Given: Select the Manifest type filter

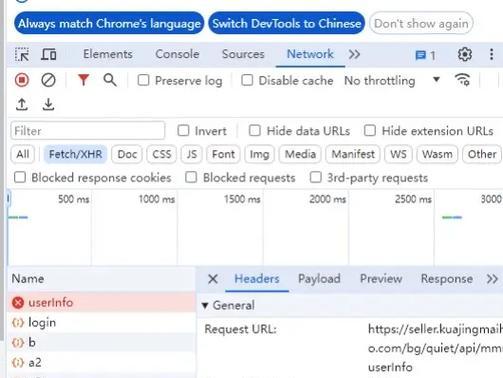Looking at the screenshot, I should 353,154.
